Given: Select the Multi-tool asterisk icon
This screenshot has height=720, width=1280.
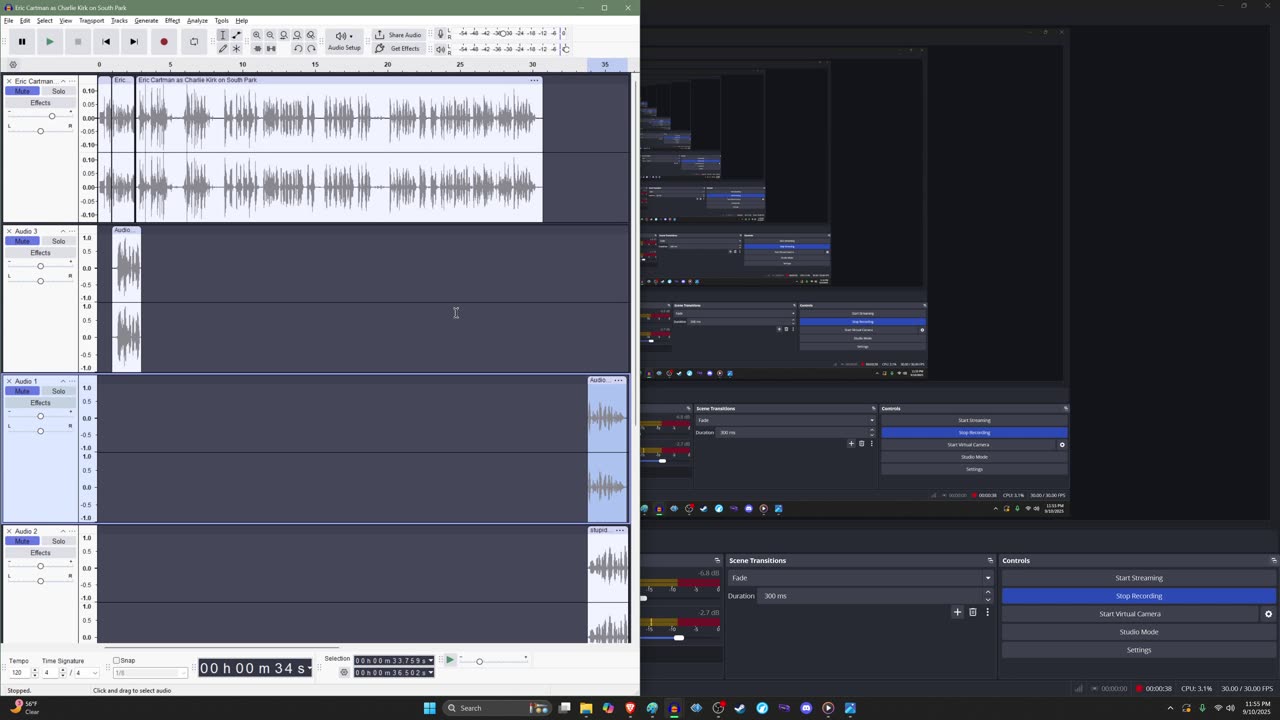Looking at the screenshot, I should coord(236,48).
